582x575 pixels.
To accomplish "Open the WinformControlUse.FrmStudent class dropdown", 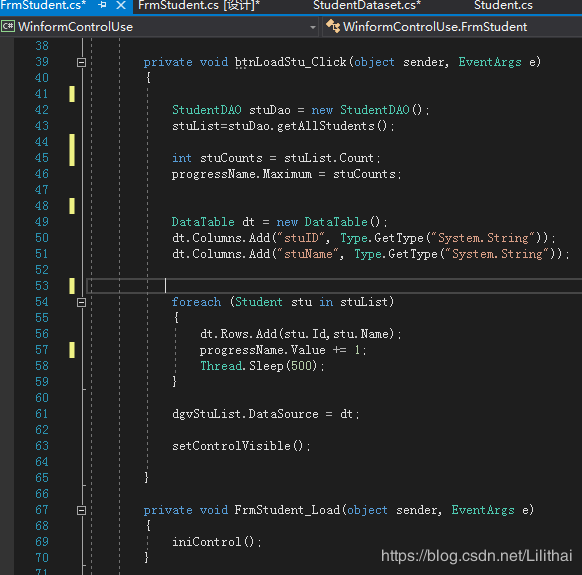I will click(452, 27).
